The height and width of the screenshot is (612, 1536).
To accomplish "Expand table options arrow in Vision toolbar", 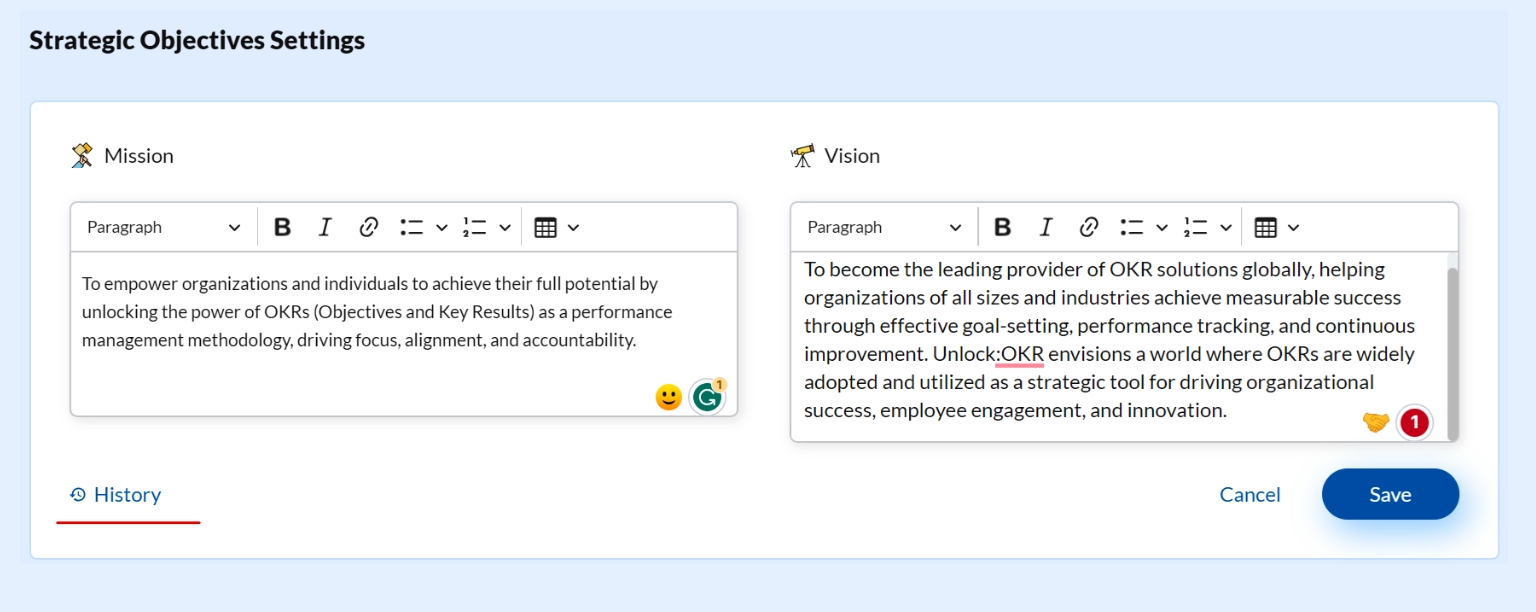I will pyautogui.click(x=1293, y=227).
